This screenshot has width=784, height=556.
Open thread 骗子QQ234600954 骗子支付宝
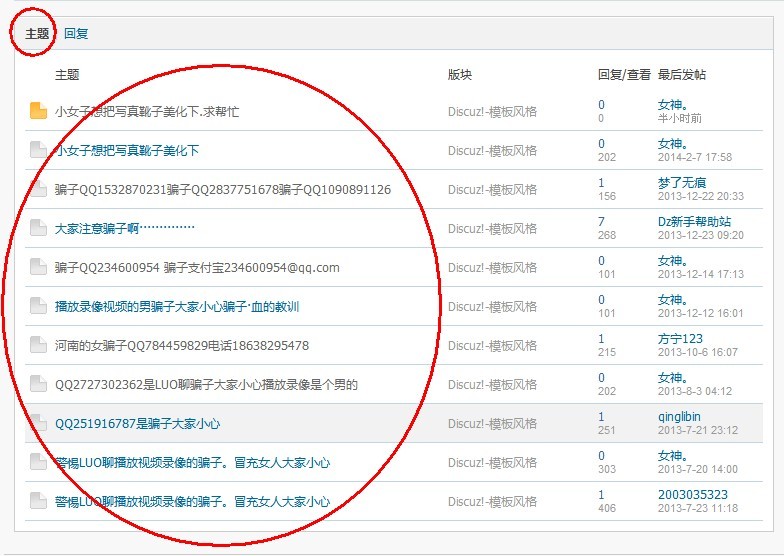(x=197, y=268)
